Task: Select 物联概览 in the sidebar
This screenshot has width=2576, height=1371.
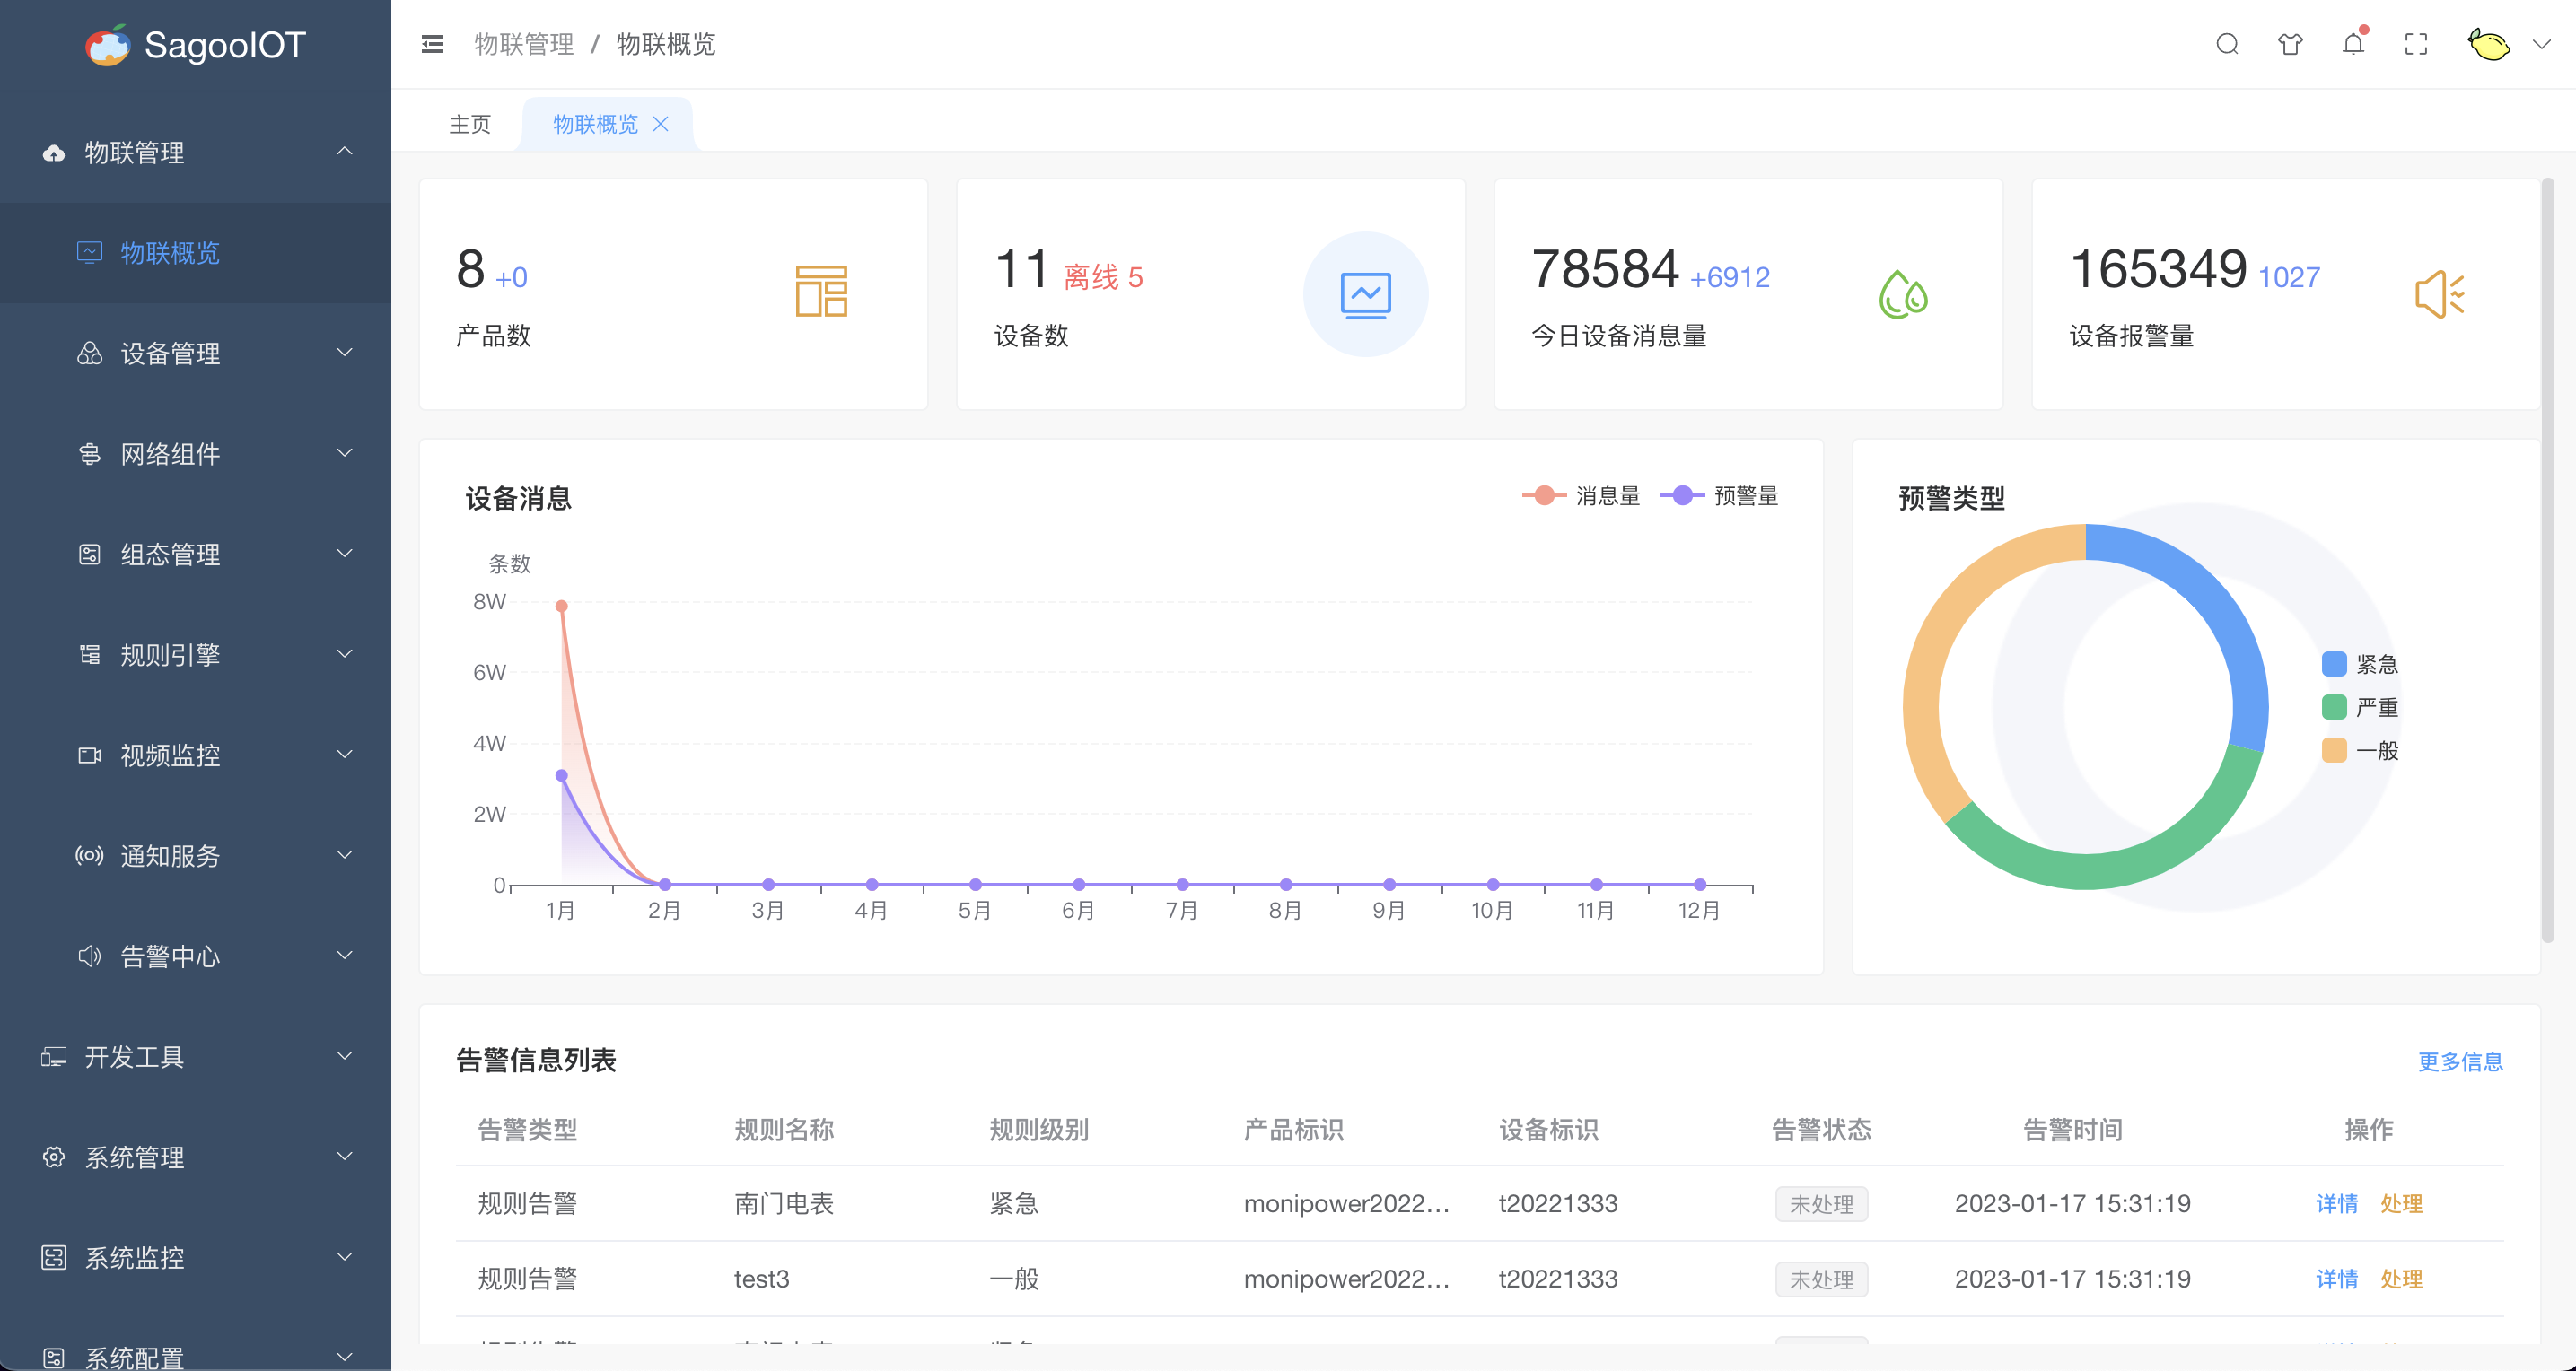Action: point(170,253)
